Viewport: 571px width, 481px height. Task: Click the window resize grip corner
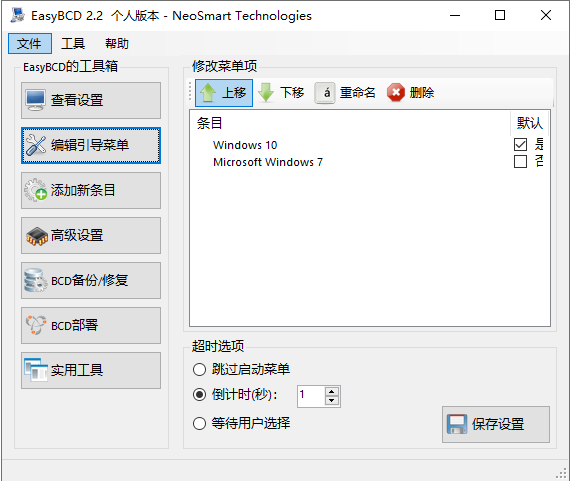[x=561, y=473]
